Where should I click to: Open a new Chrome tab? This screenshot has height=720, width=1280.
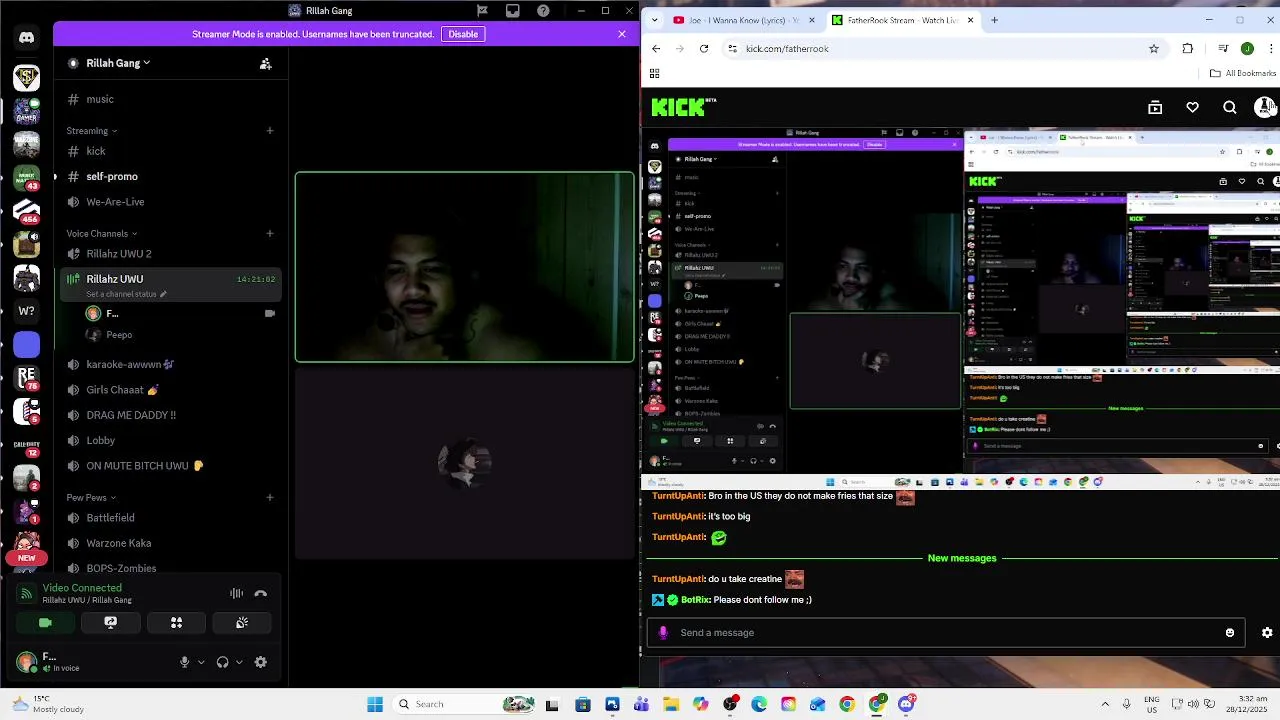tap(994, 20)
